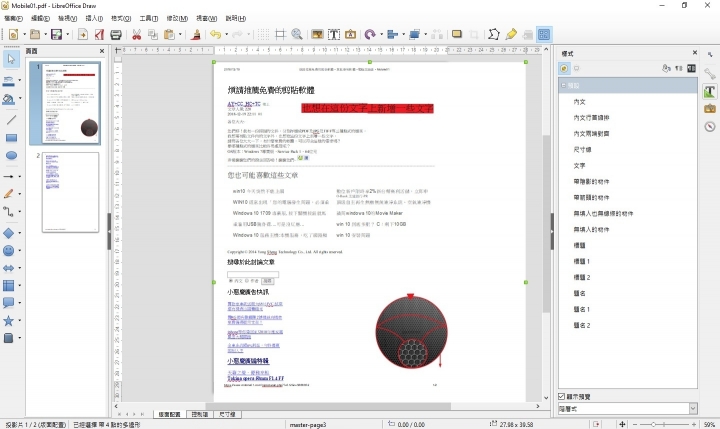Image resolution: width=720 pixels, height=429 pixels.
Task: Click the Cut scissors icon
Action: (x=136, y=34)
